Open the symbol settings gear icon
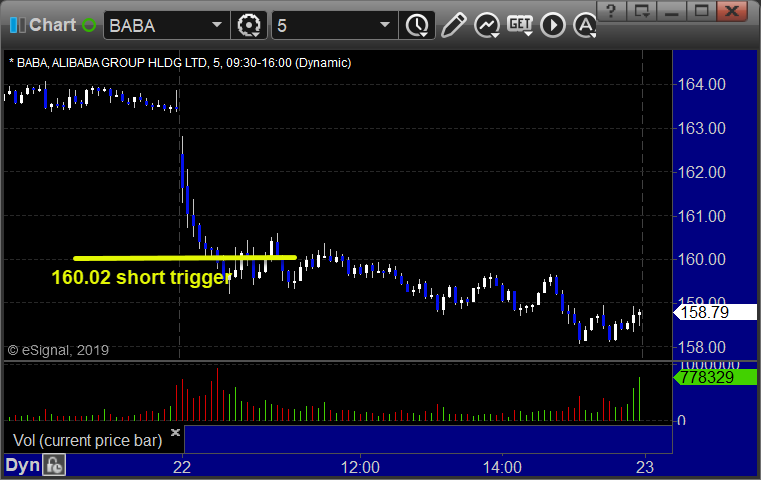The image size is (761, 480). 248,25
